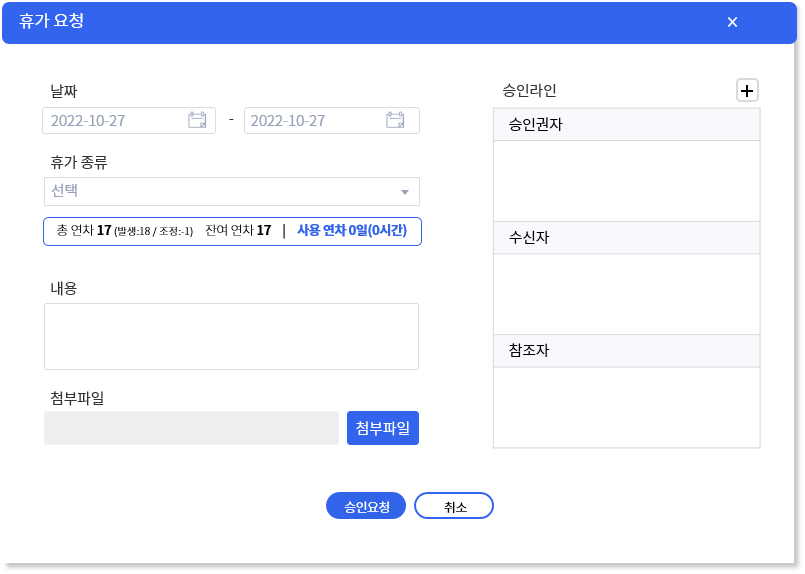Close the 휴가 요청 dialog
Viewport: 805px width, 574px height.
[732, 22]
